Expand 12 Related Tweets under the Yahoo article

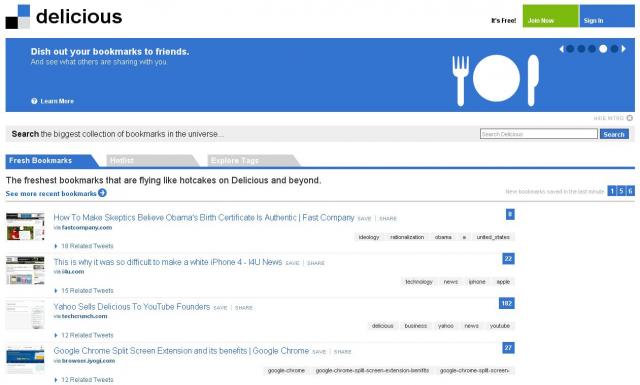[x=84, y=335]
